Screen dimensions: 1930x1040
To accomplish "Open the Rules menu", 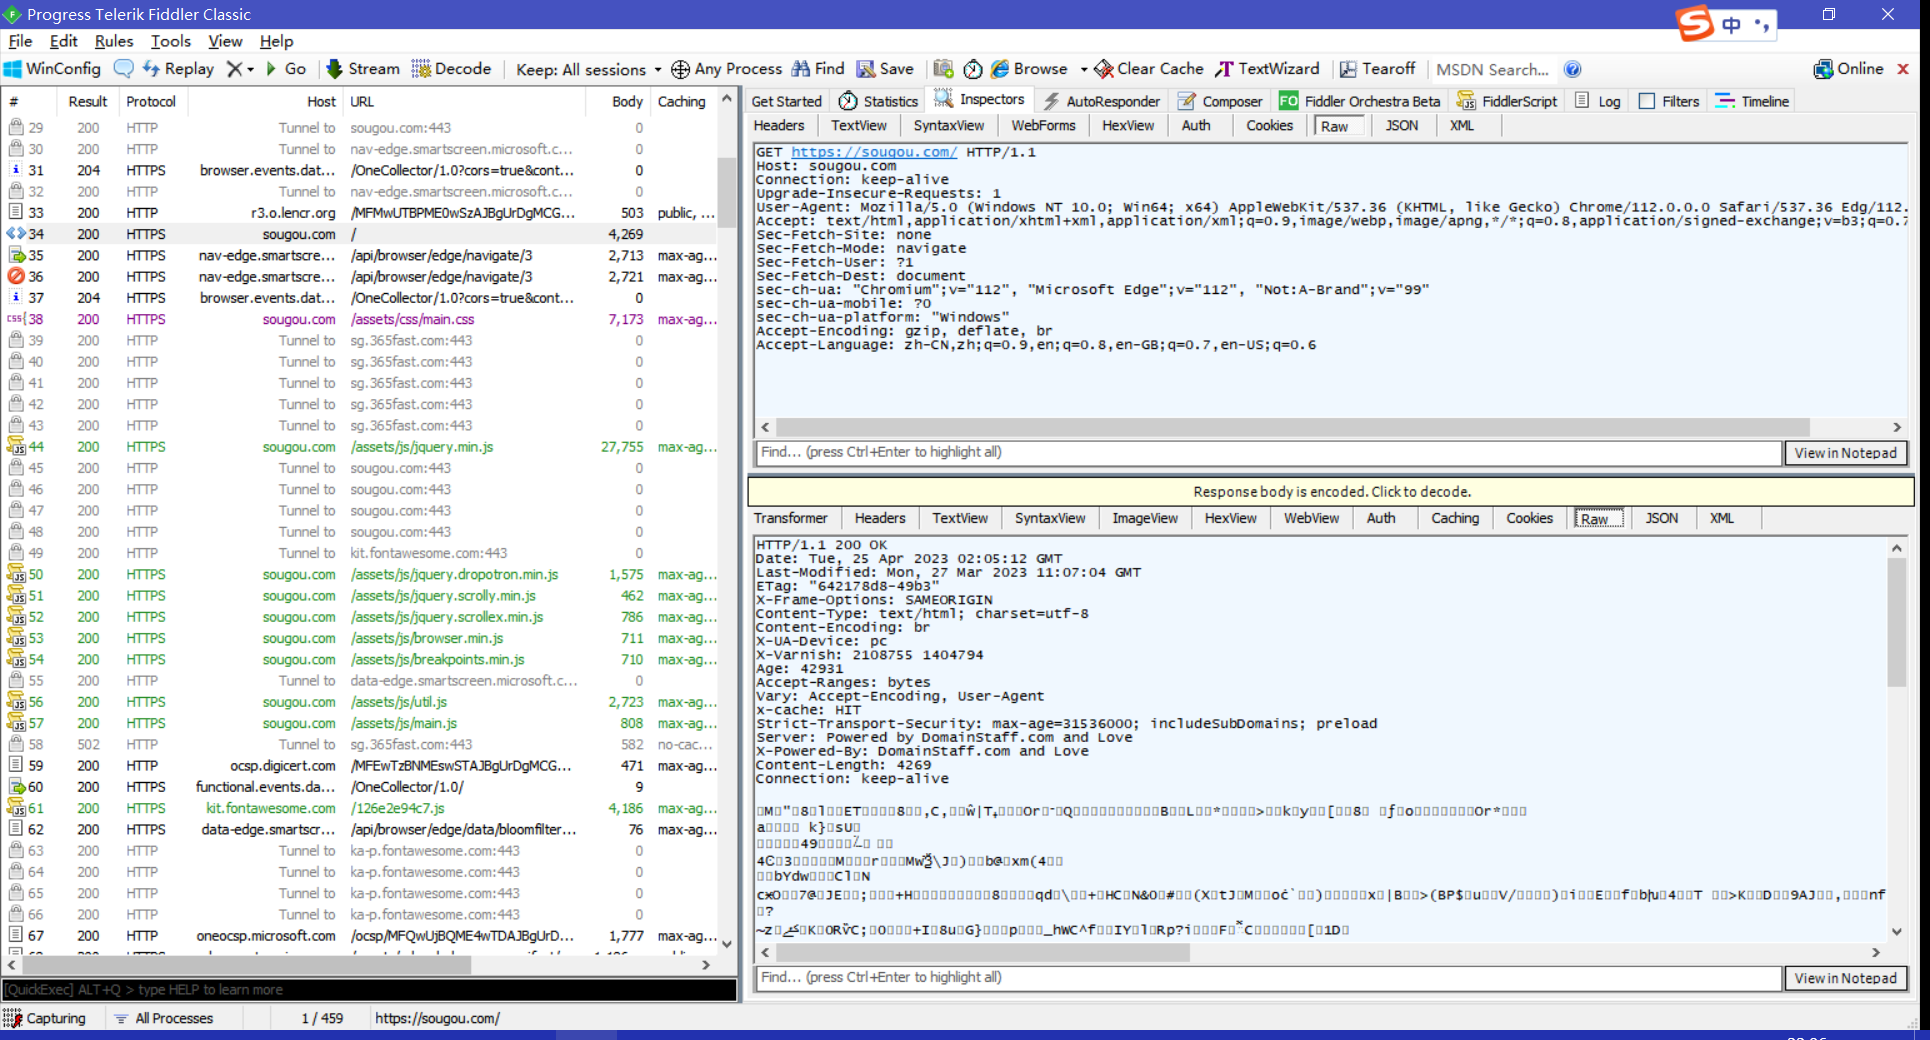I will [113, 41].
